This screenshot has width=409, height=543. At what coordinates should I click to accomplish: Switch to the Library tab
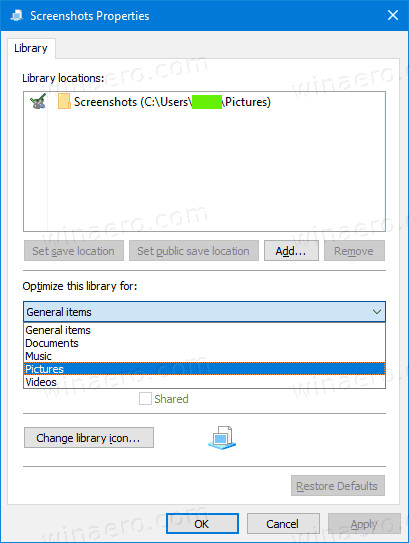coord(31,48)
